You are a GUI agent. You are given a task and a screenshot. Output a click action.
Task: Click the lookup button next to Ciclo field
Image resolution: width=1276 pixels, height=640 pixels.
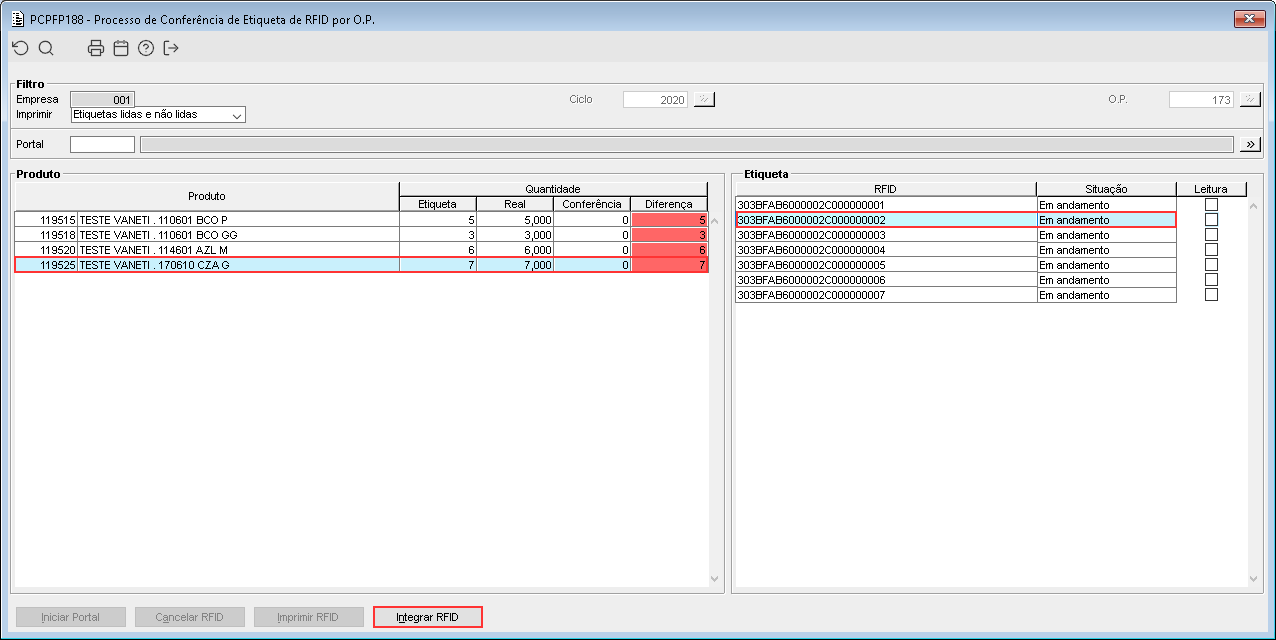pyautogui.click(x=705, y=100)
